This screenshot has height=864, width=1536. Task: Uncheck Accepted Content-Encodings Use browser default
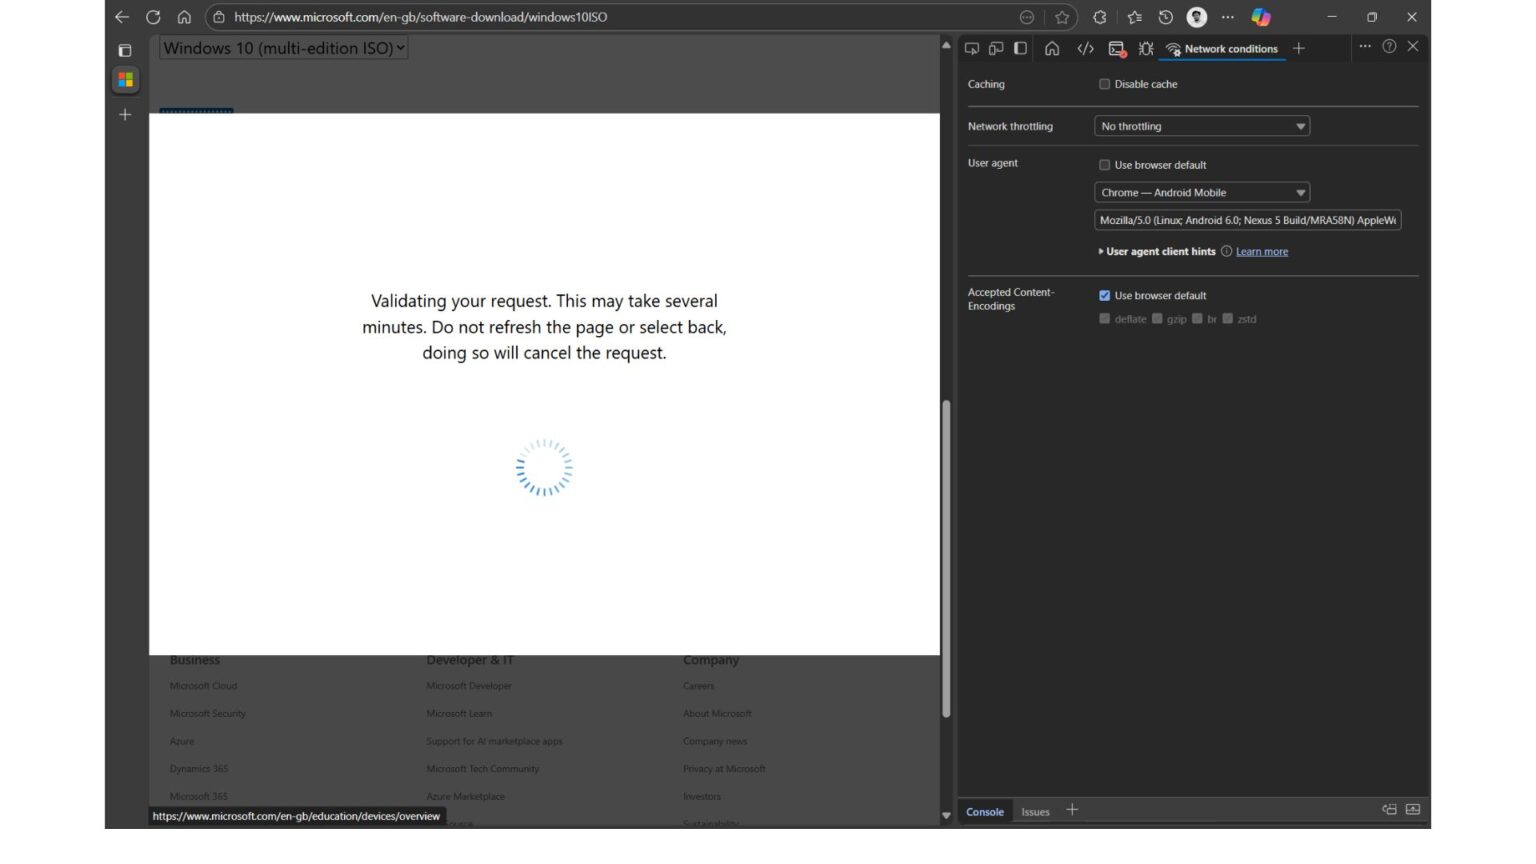[x=1104, y=296]
